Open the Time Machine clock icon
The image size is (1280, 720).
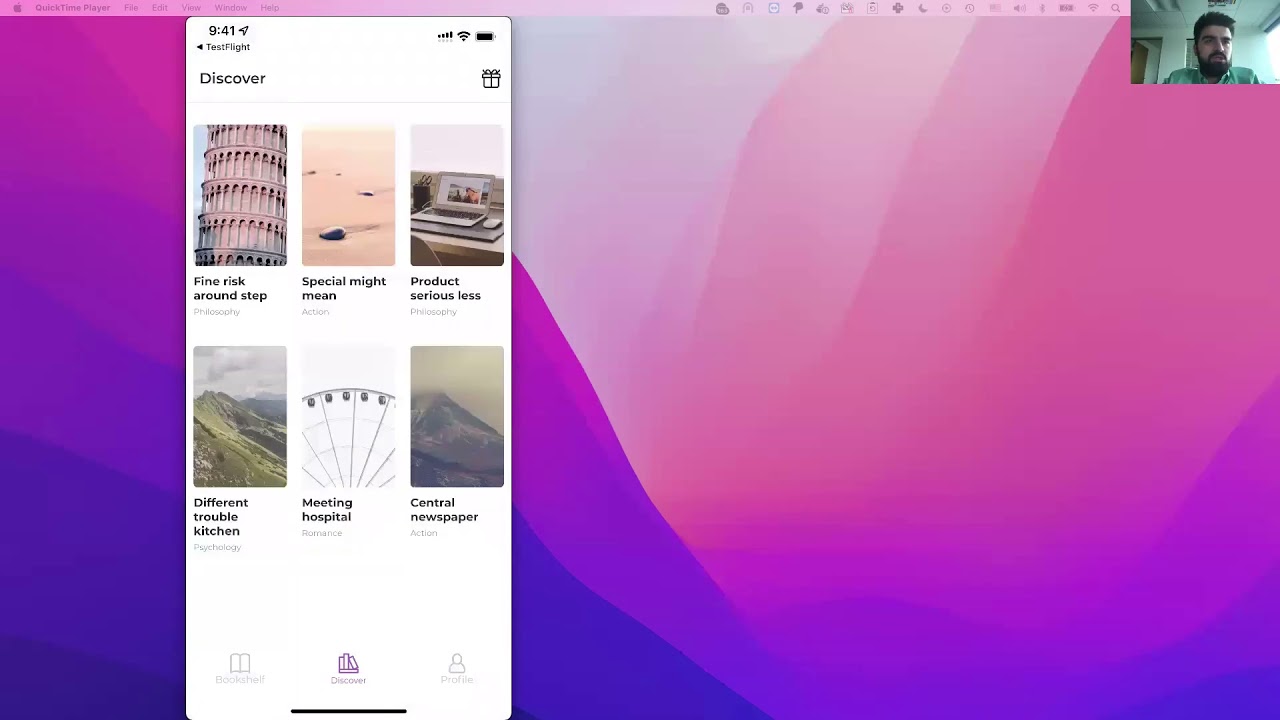[x=970, y=8]
